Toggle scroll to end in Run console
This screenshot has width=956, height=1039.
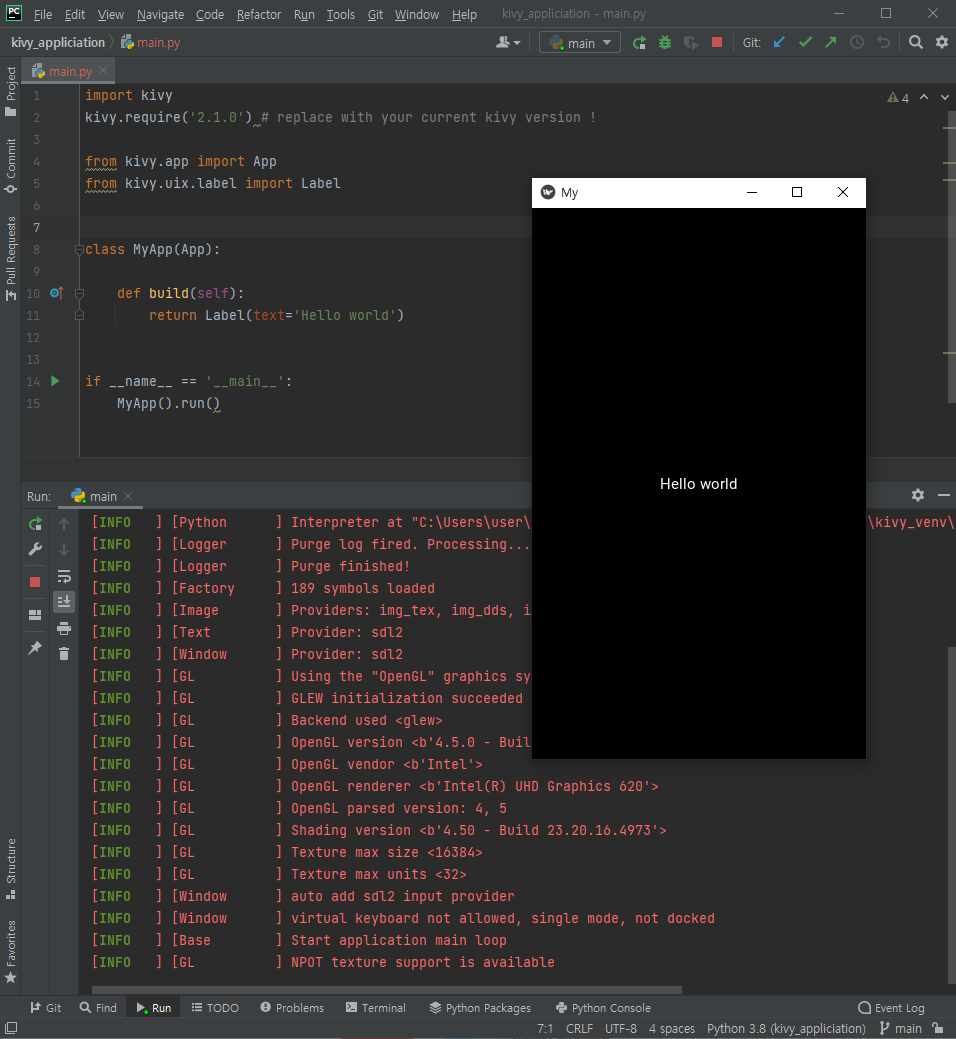[x=64, y=602]
